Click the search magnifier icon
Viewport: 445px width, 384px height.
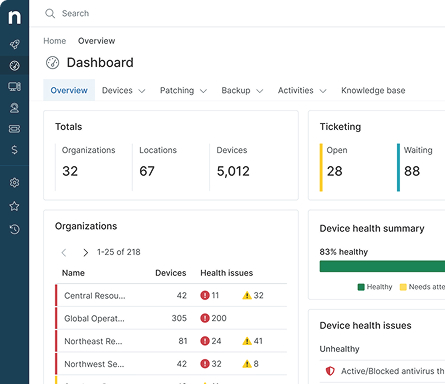point(50,14)
